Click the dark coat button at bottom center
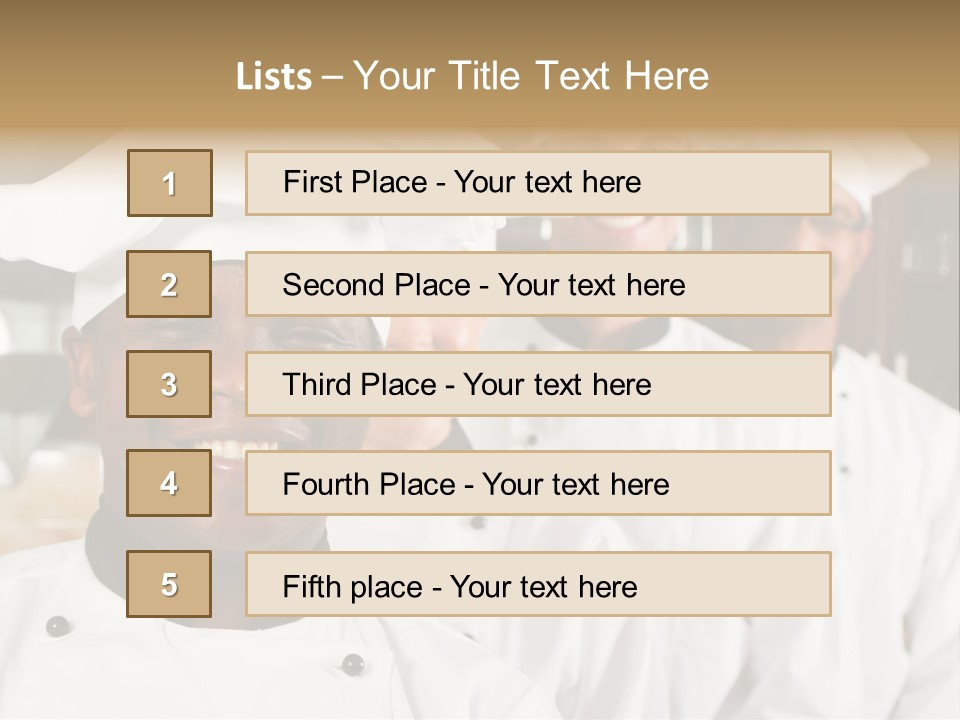 (352, 663)
